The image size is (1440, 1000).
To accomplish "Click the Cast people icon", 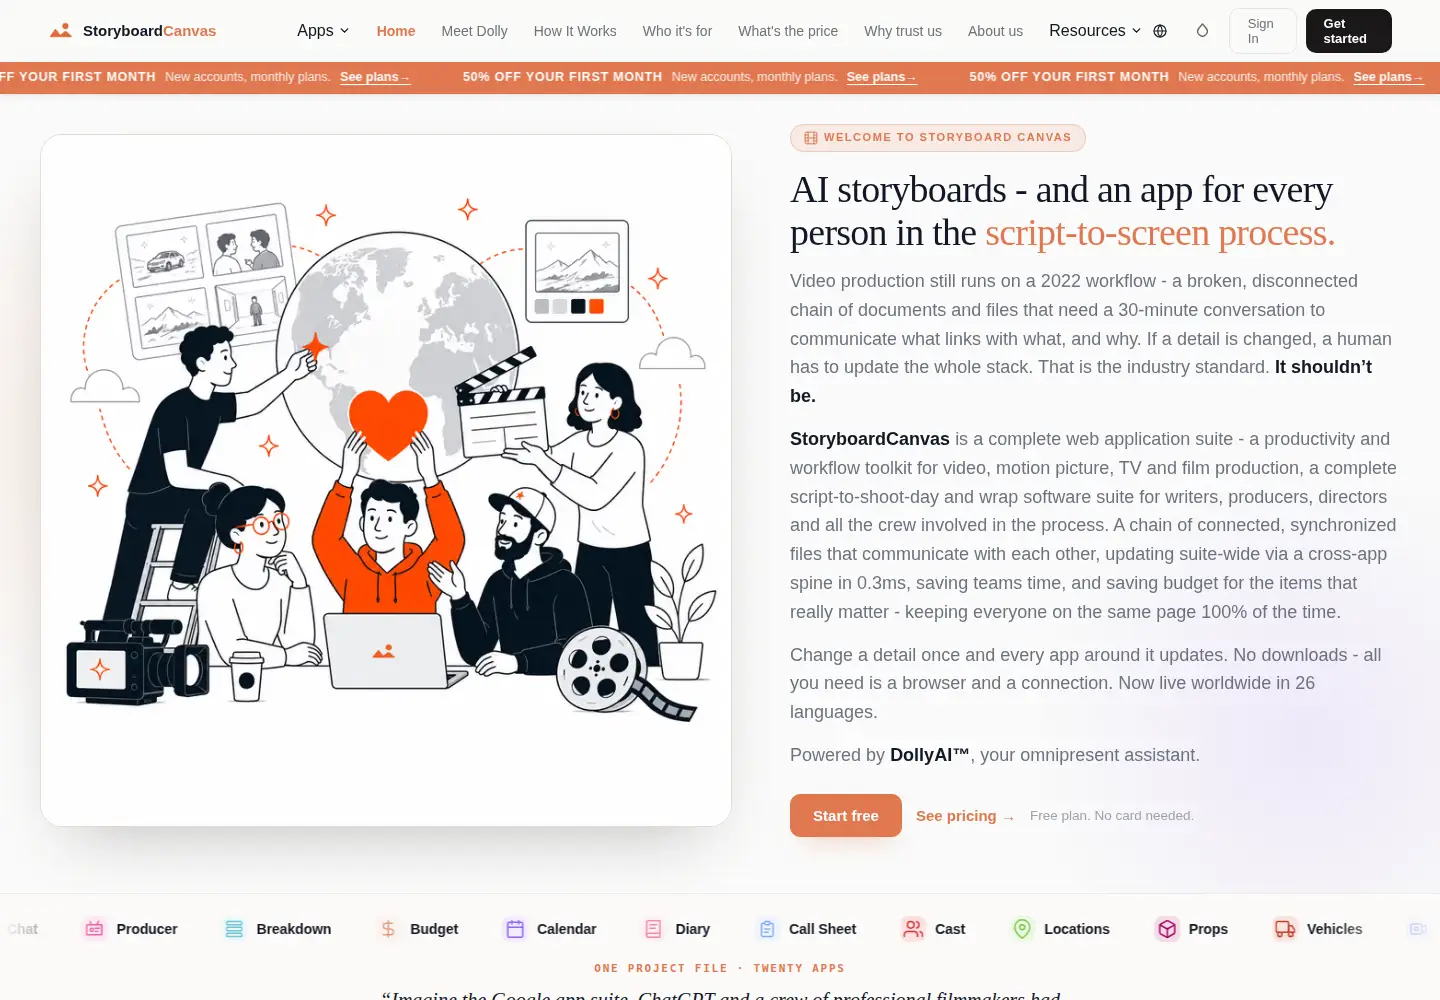I will pos(913,929).
